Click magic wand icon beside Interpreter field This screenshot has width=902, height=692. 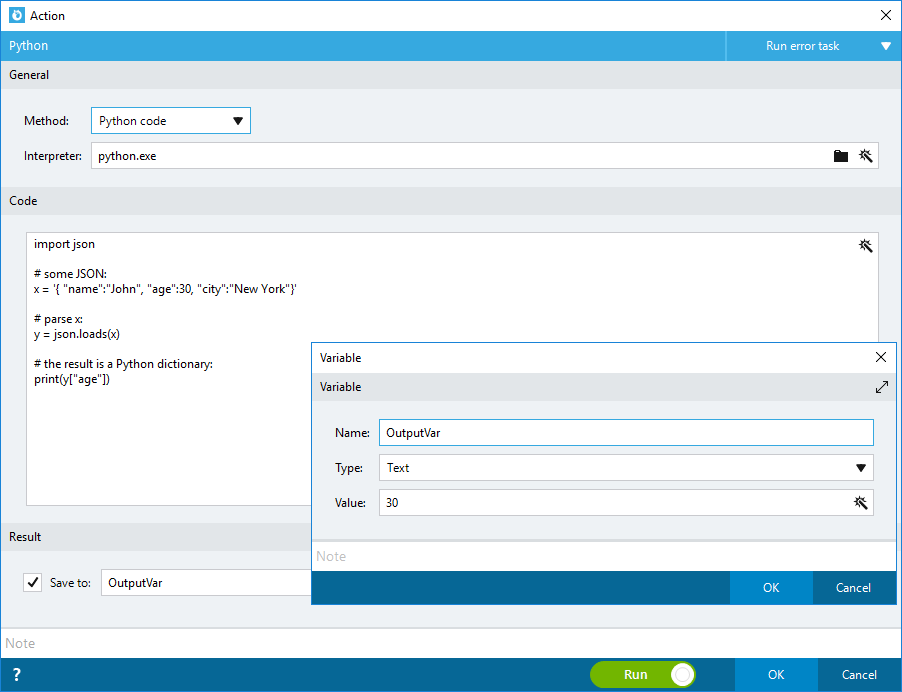click(x=865, y=156)
